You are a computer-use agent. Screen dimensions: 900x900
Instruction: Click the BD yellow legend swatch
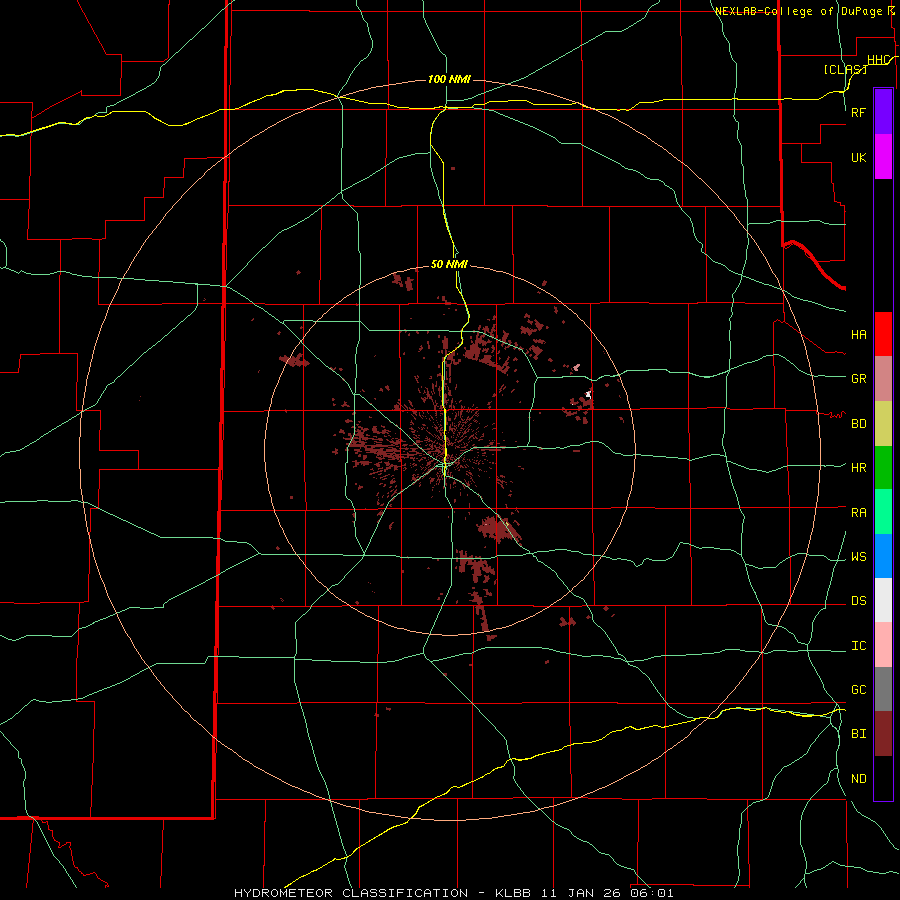(x=883, y=424)
